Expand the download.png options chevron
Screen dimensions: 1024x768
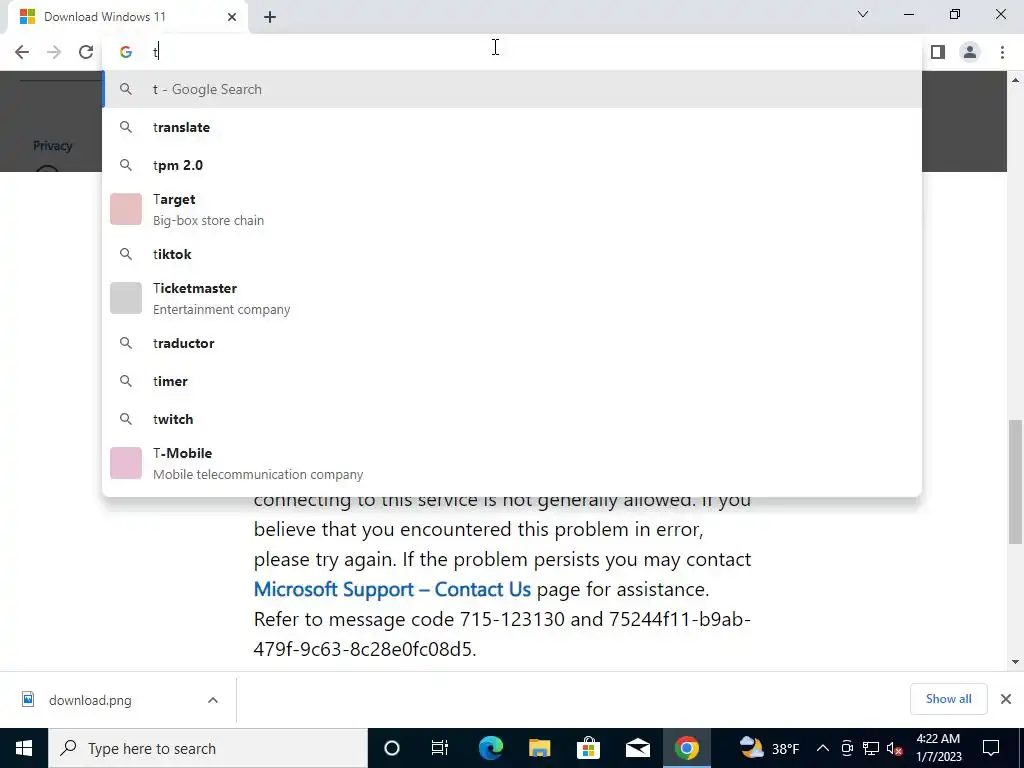point(213,700)
